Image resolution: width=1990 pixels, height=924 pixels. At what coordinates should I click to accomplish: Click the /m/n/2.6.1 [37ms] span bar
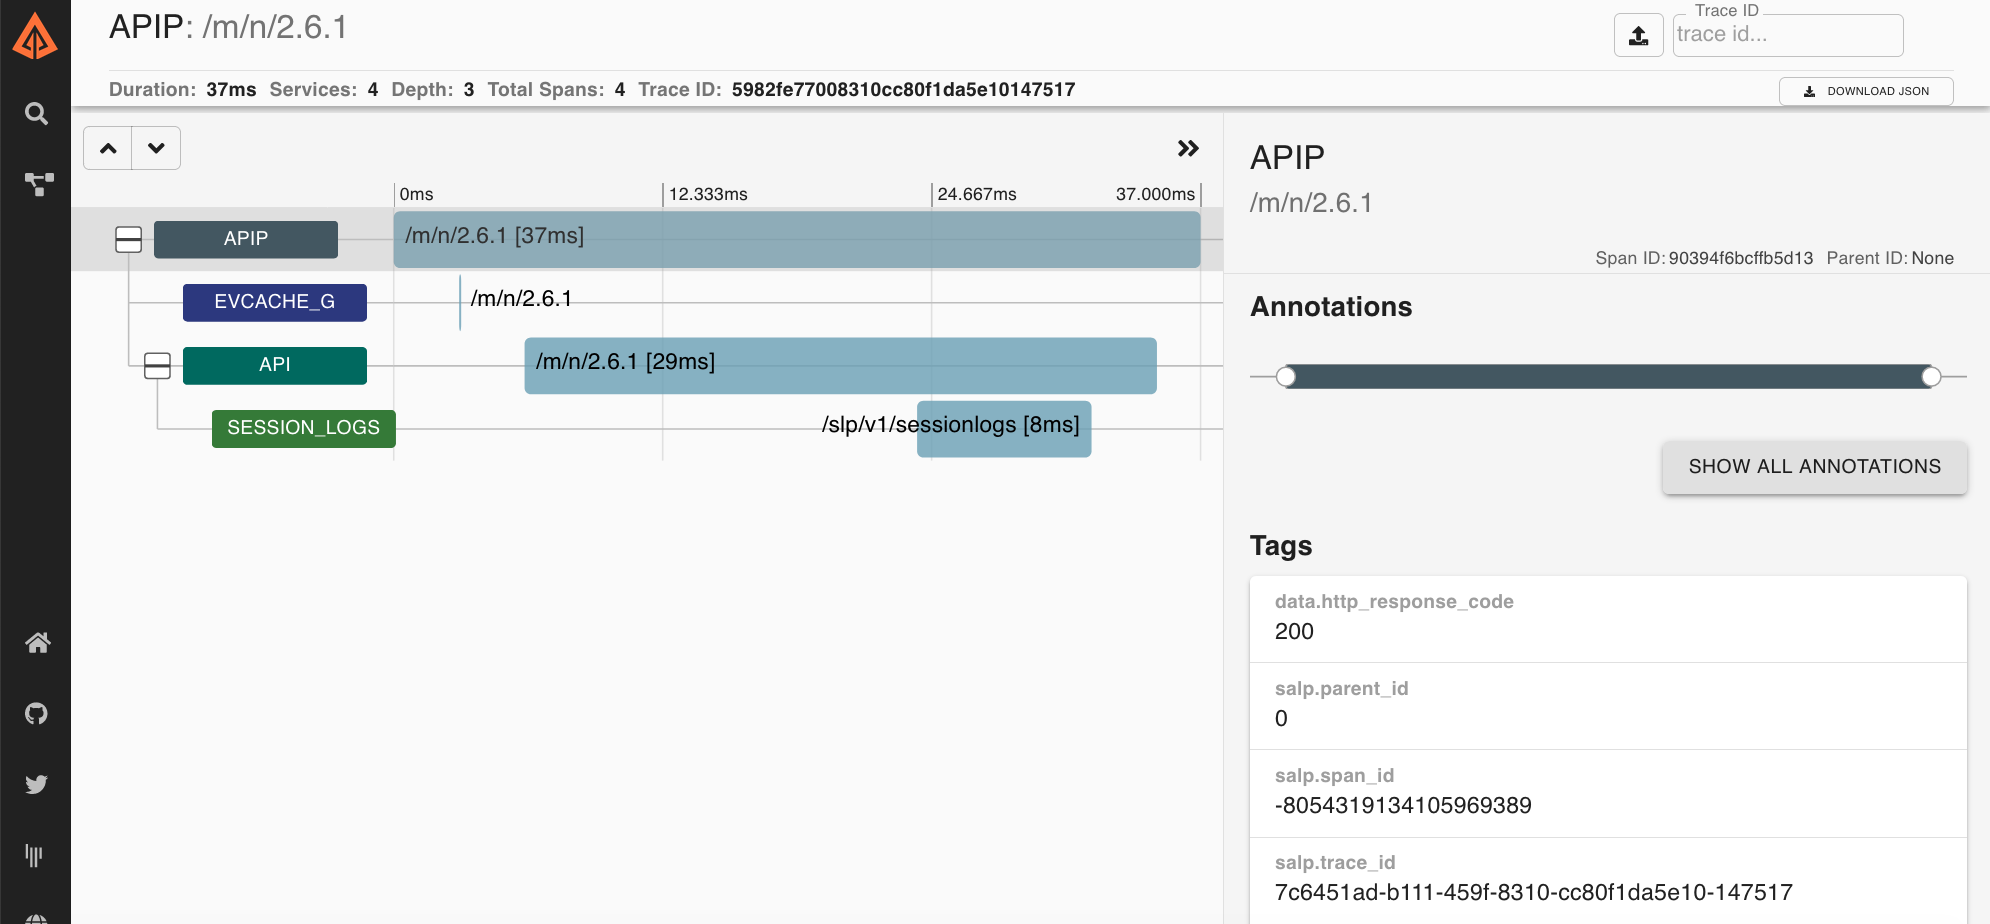[797, 239]
